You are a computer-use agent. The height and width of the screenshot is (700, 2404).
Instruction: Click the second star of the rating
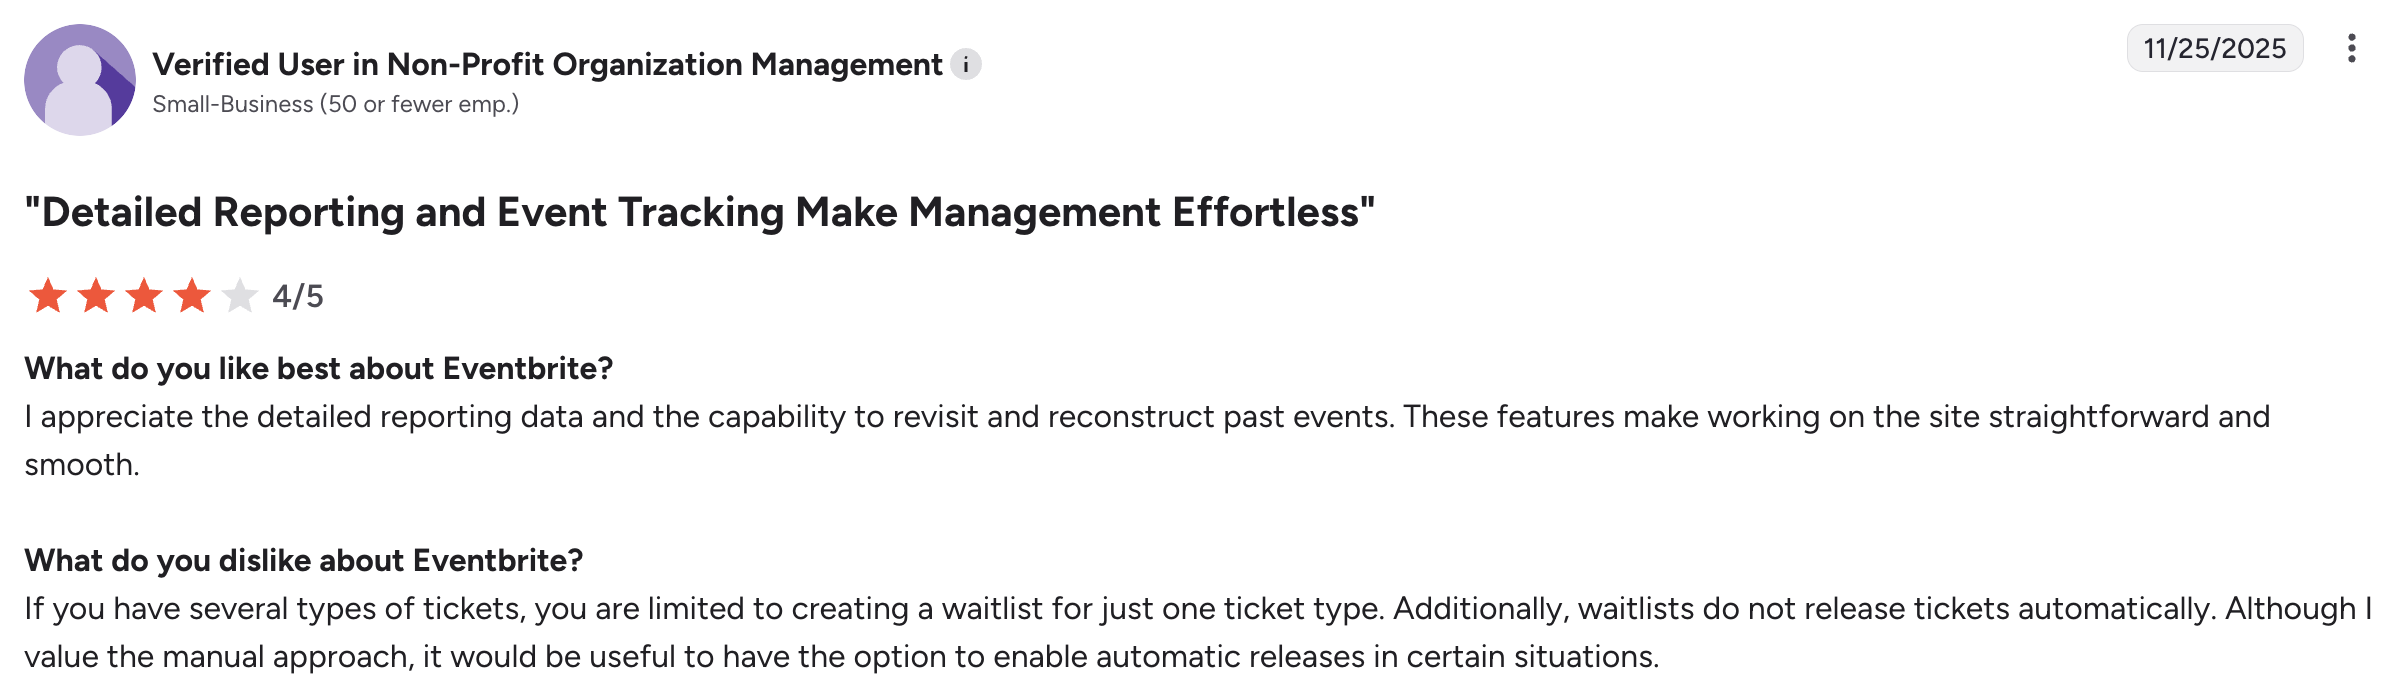tap(96, 295)
